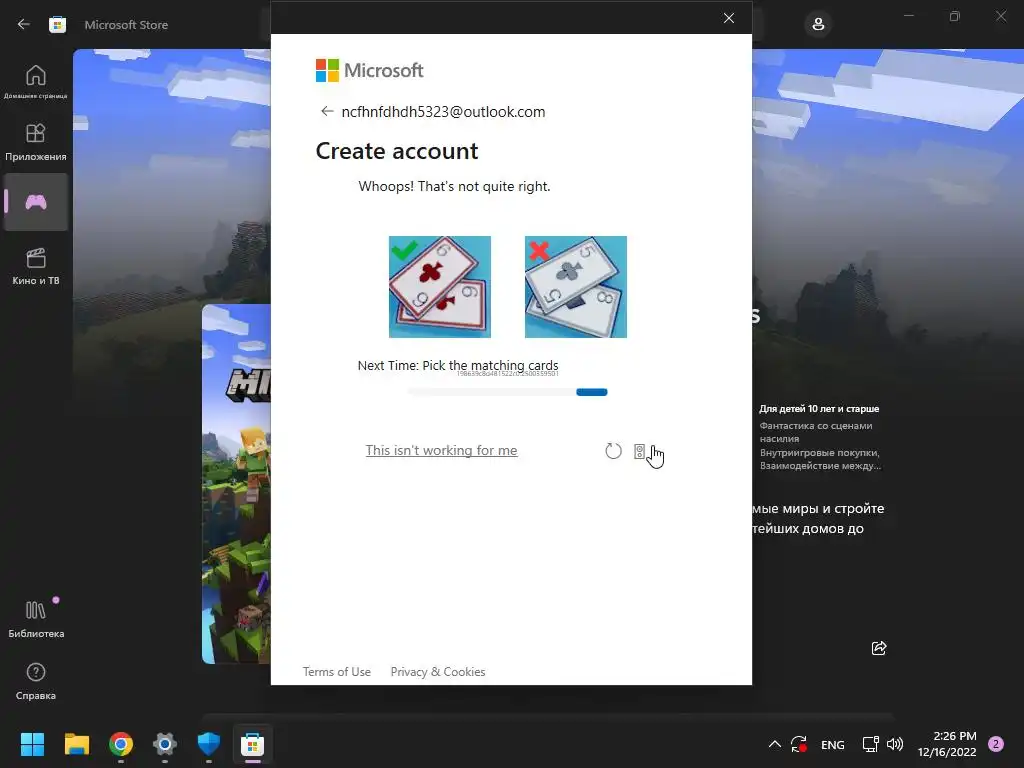
Task: Restart the puzzle with the reload icon
Action: click(x=613, y=451)
